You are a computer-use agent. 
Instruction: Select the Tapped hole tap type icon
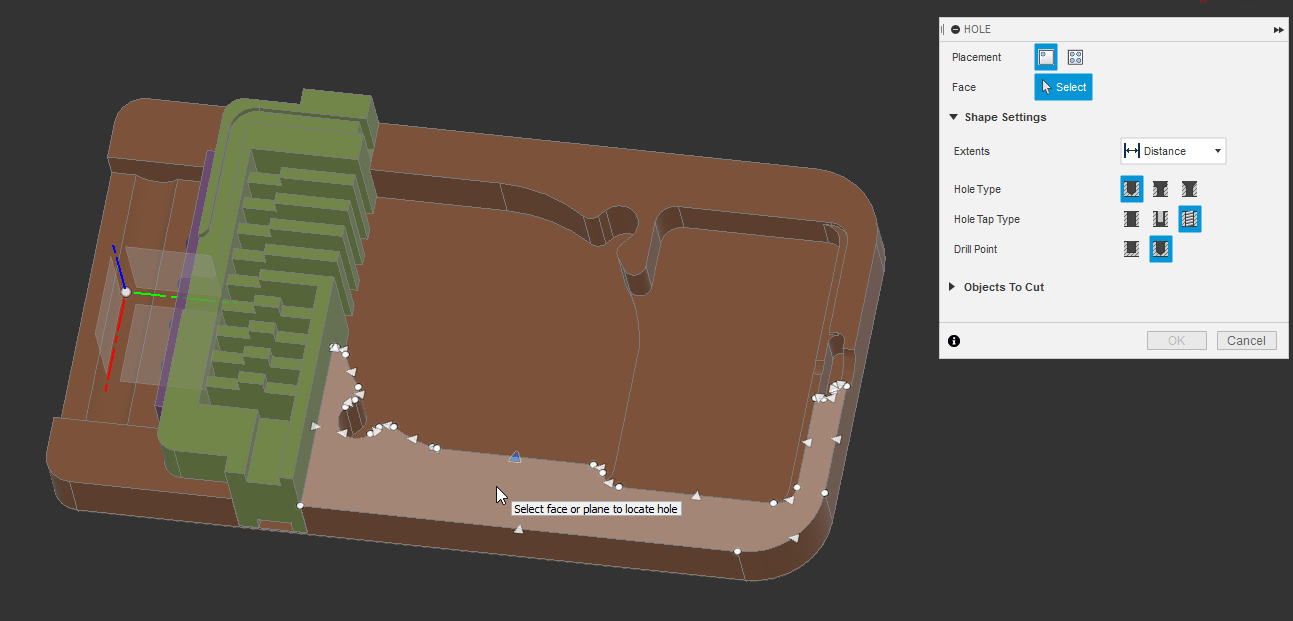point(1190,219)
